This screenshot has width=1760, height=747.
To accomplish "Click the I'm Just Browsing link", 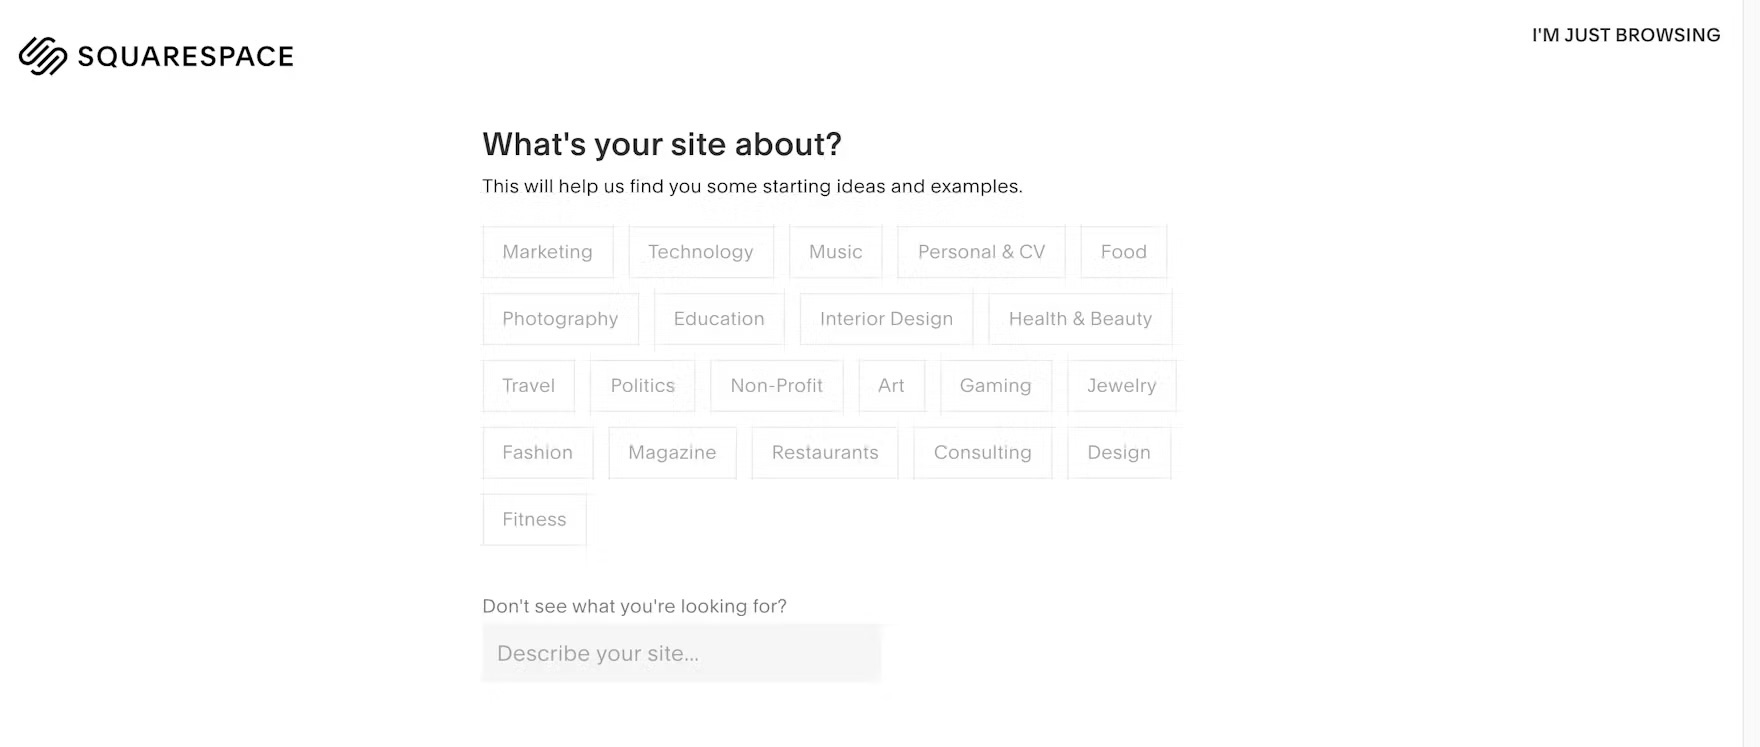I will tap(1625, 35).
